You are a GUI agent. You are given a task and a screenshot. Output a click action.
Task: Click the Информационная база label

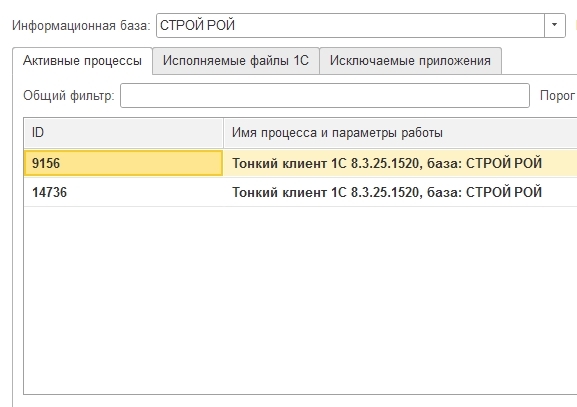coord(81,26)
